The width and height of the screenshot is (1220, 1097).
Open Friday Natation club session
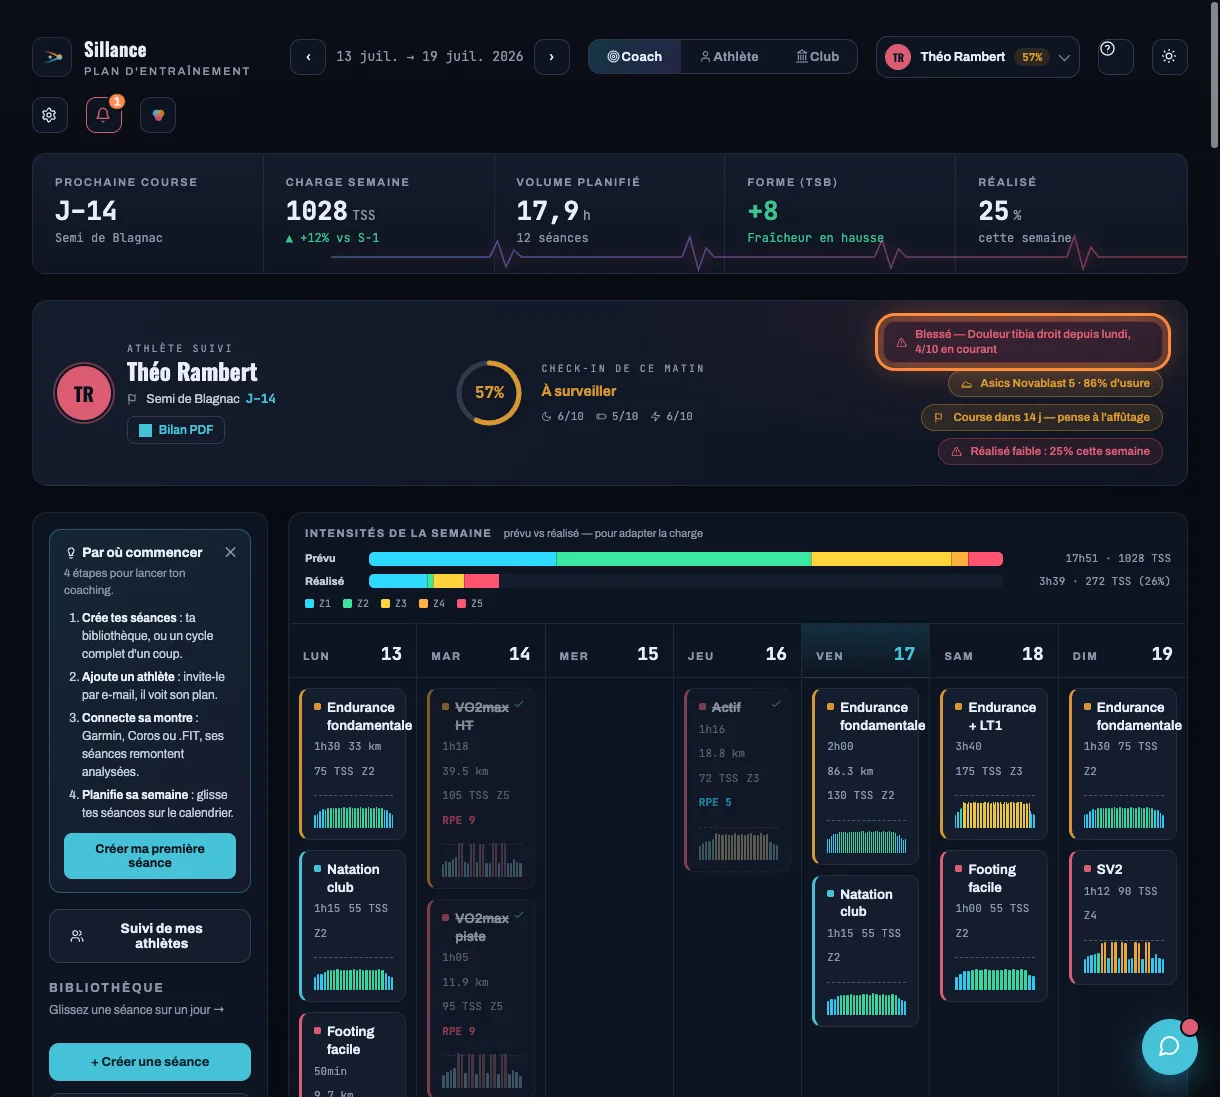(x=866, y=951)
